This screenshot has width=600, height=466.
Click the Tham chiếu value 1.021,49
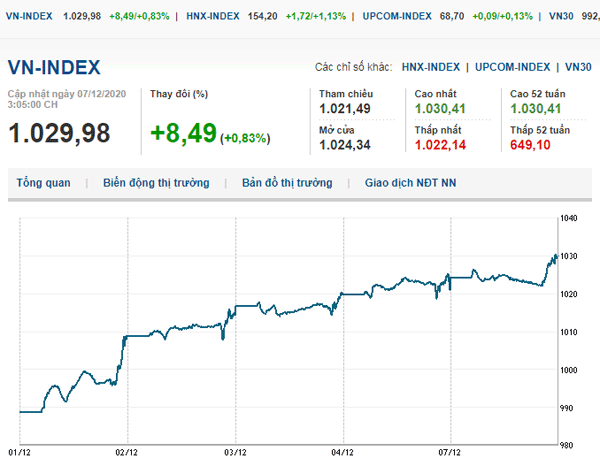coord(345,109)
